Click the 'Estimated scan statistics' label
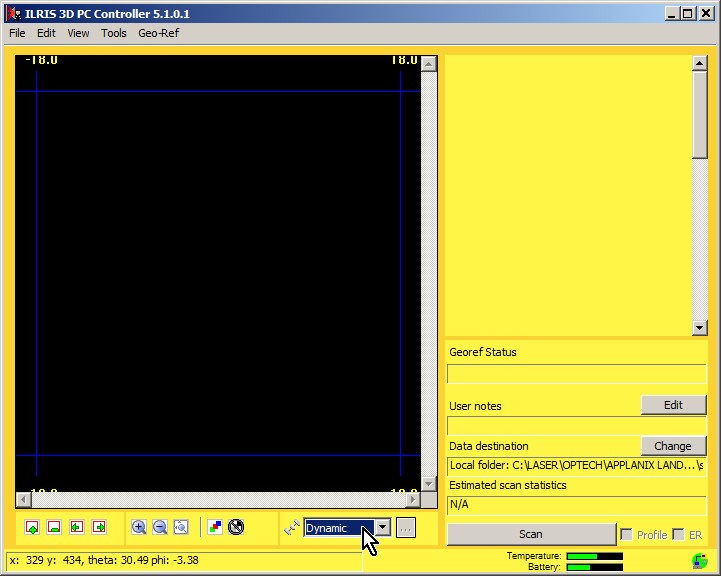The width and height of the screenshot is (721, 576). click(x=508, y=485)
